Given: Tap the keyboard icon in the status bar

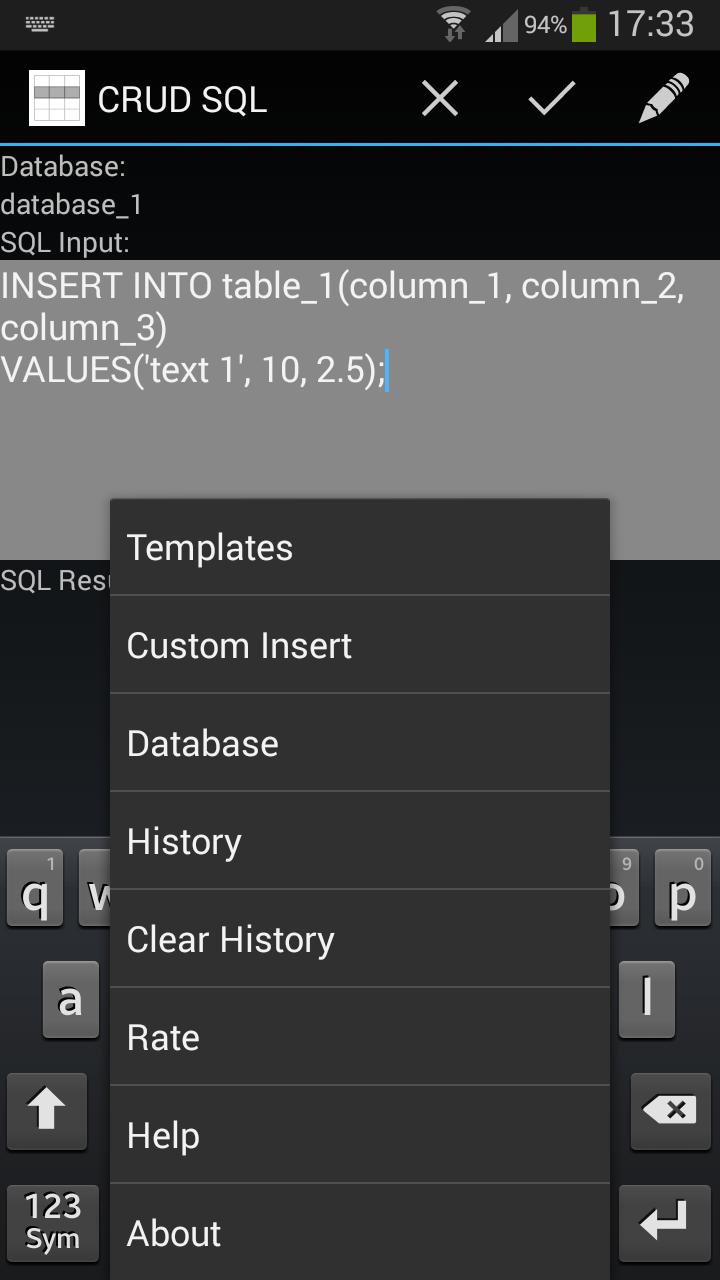Looking at the screenshot, I should pyautogui.click(x=38, y=22).
